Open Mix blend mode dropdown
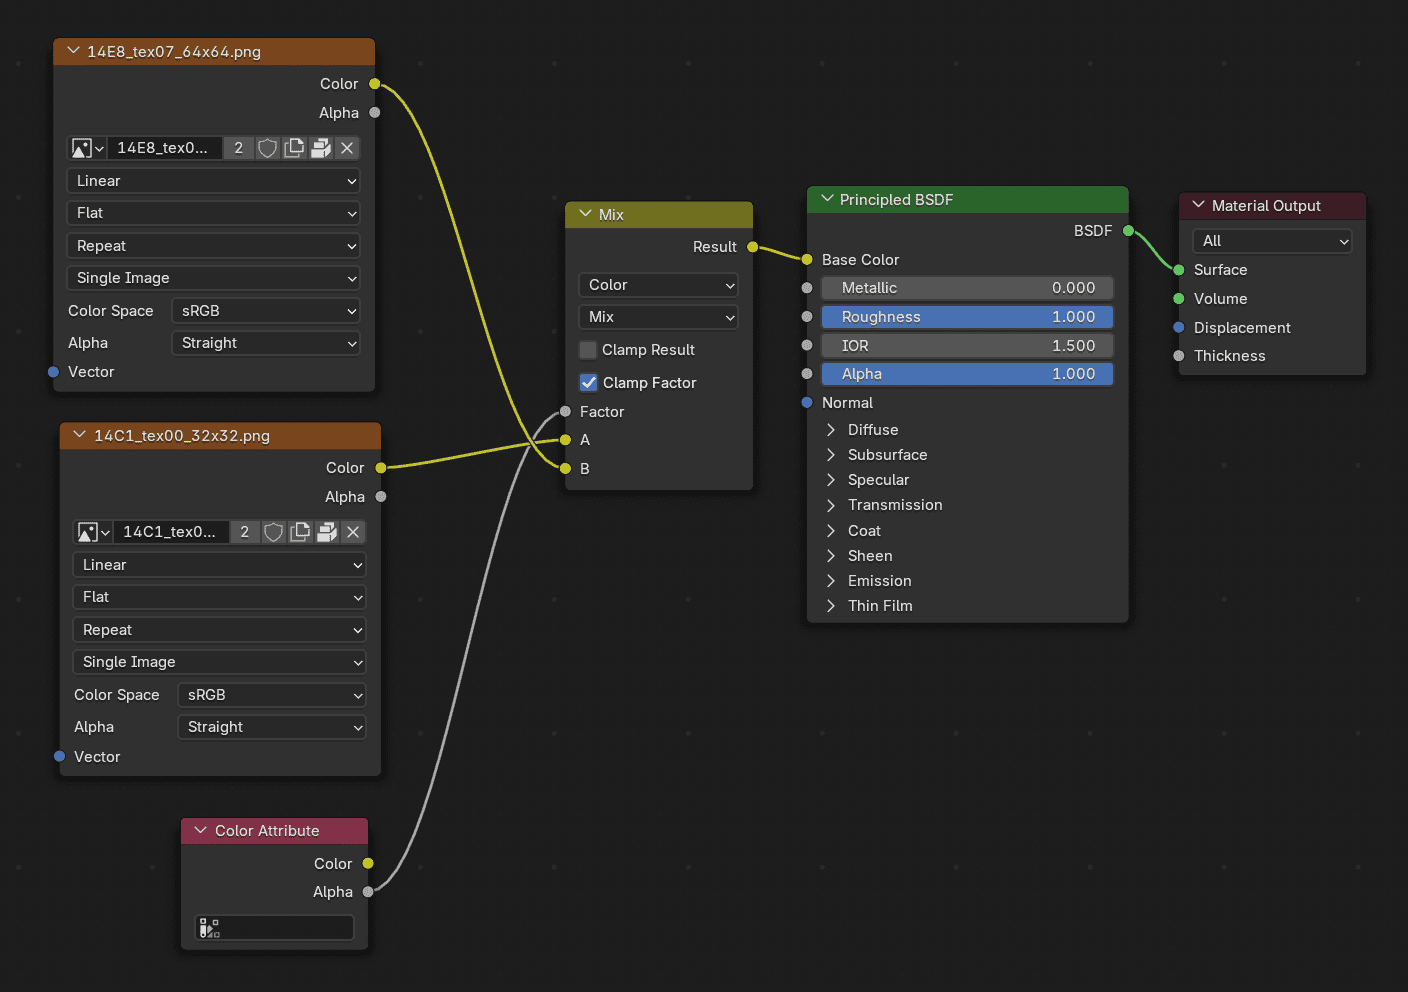This screenshot has width=1408, height=992. [658, 317]
